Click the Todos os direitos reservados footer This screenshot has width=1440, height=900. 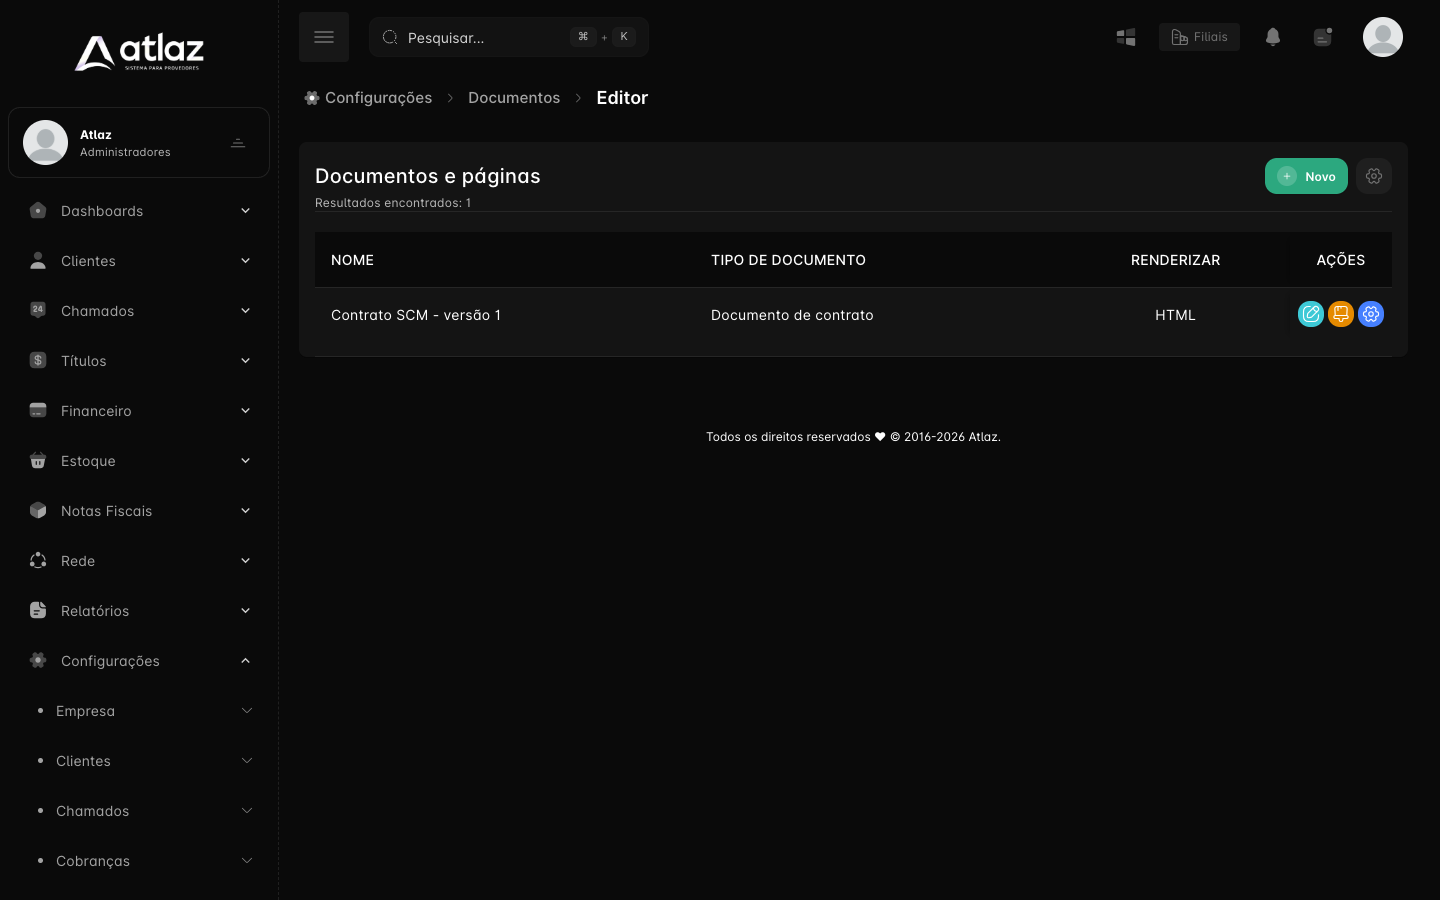tap(853, 437)
